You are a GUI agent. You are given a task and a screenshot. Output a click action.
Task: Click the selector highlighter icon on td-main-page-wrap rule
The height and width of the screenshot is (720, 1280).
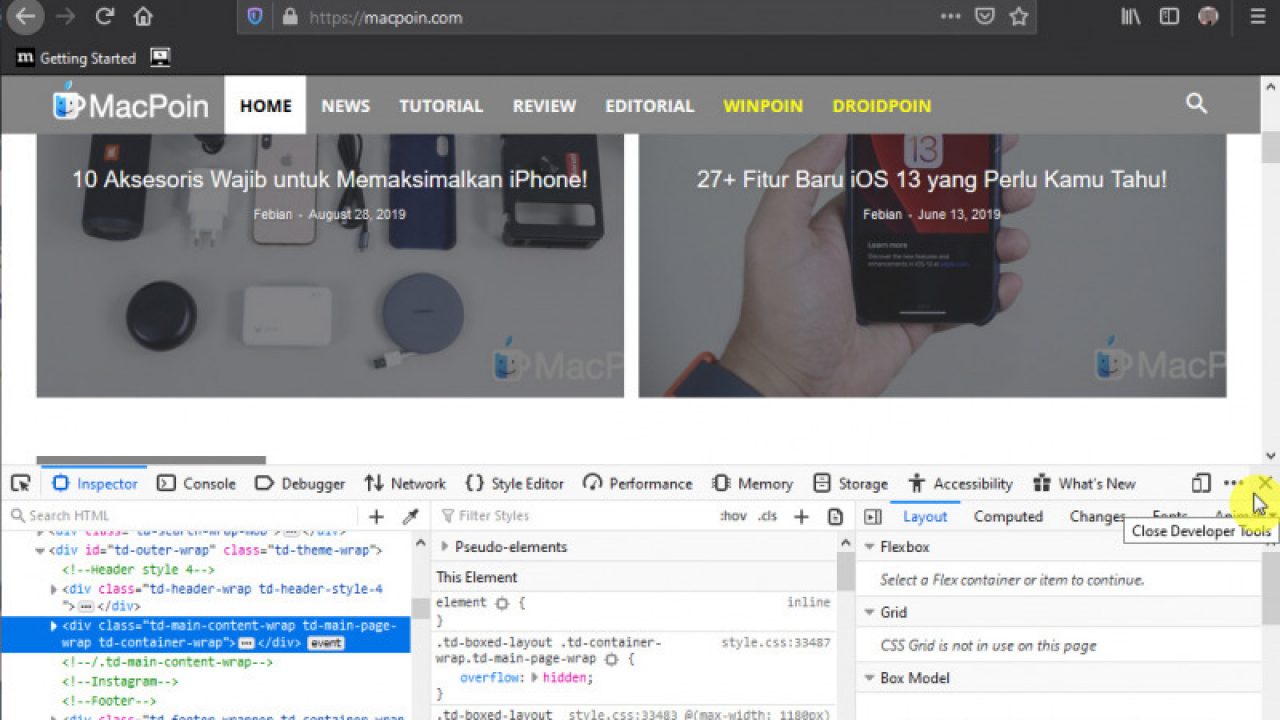point(612,659)
